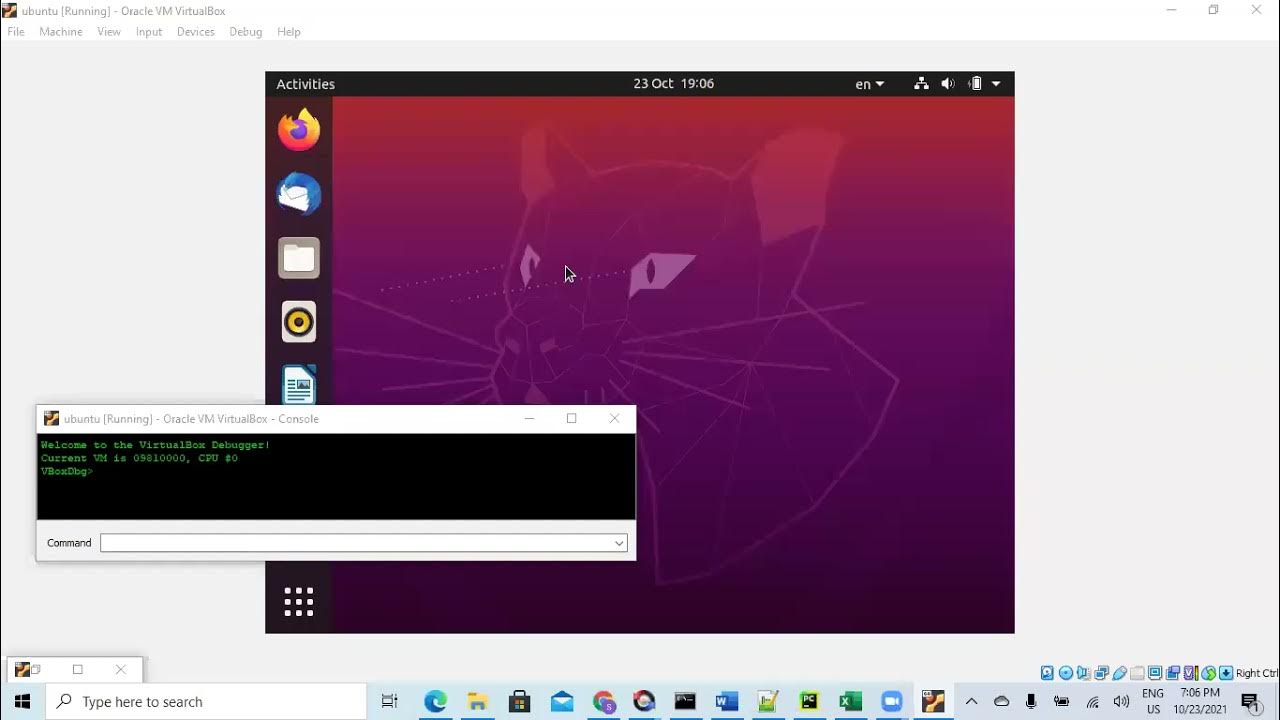Open LibreOffice Writer from the Ubuntu dock
1280x720 pixels.
pyautogui.click(x=299, y=384)
